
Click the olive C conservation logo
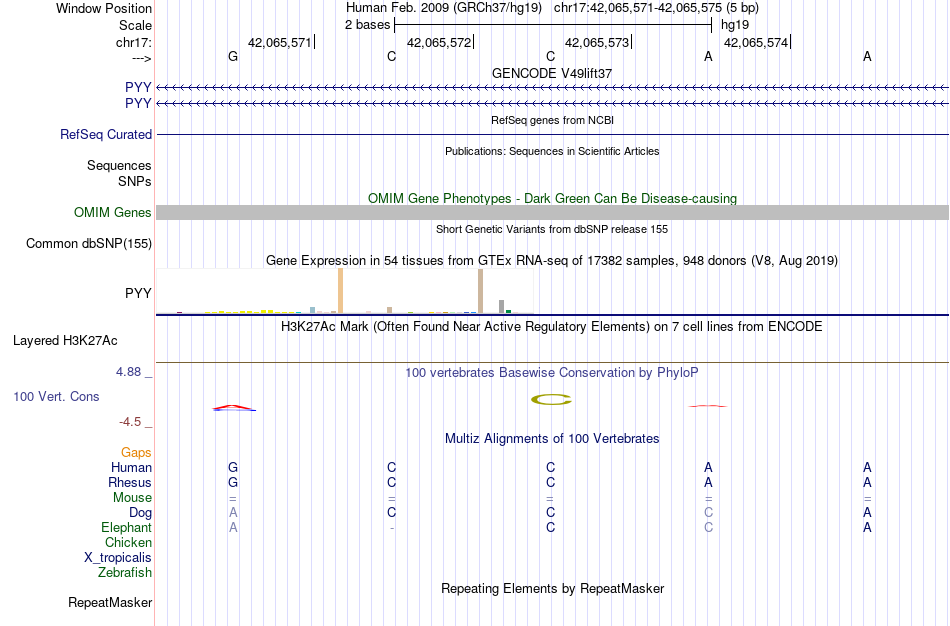tap(551, 399)
